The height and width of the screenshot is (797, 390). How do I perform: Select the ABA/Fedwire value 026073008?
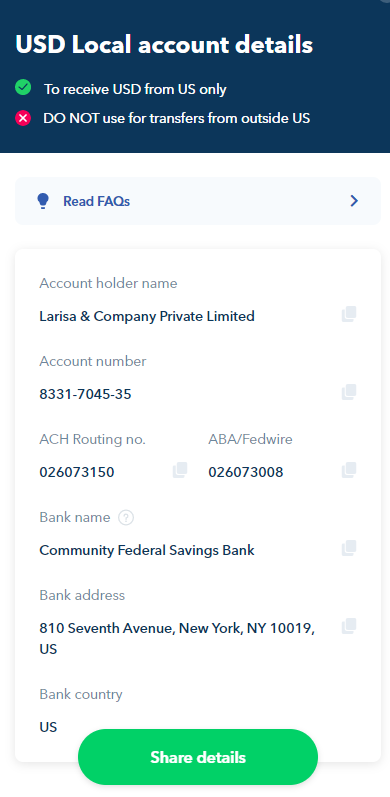(246, 472)
